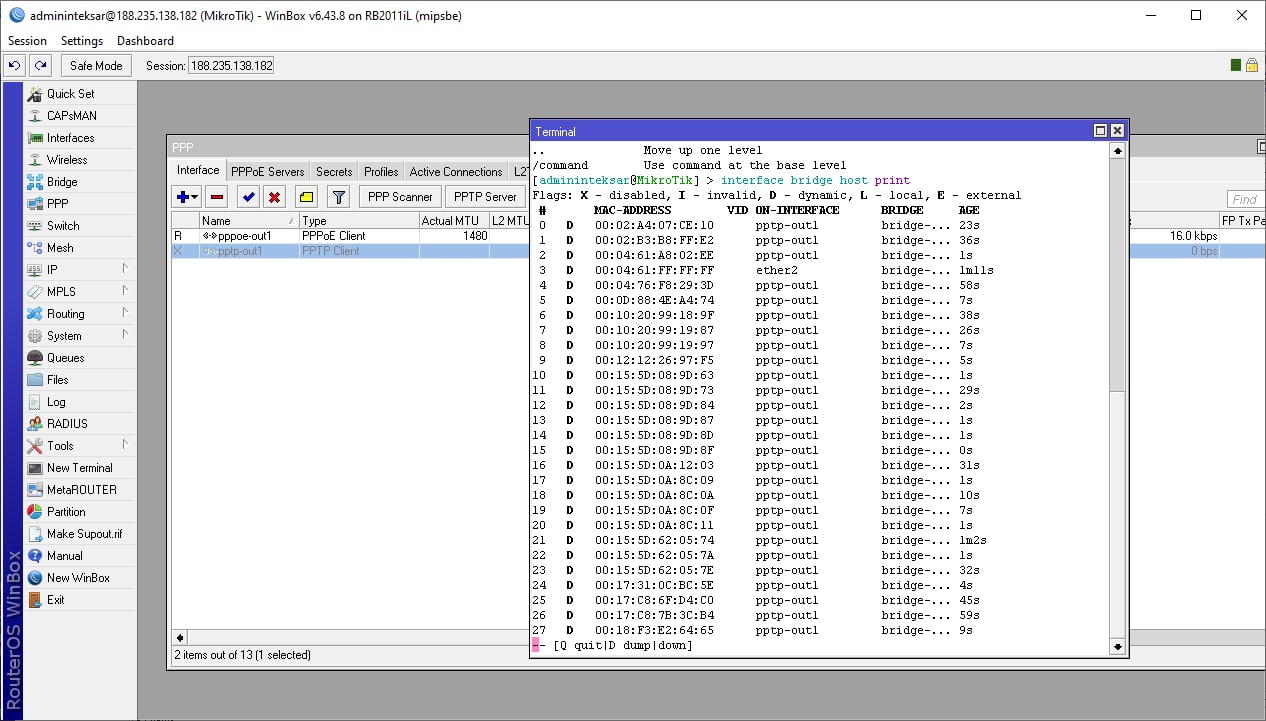Open Files in sidebar
Image resolution: width=1266 pixels, height=721 pixels.
[80, 380]
